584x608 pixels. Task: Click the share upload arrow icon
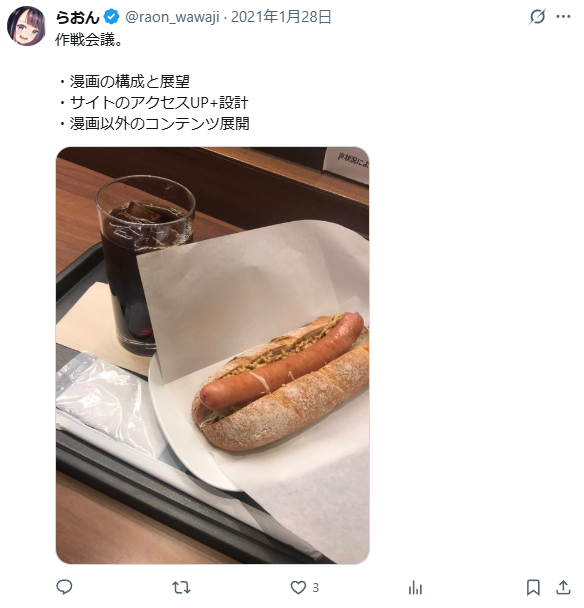coord(563,587)
